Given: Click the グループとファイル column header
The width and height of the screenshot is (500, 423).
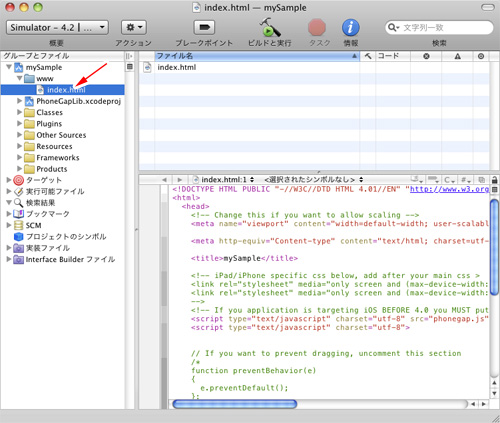Looking at the screenshot, I should [63, 56].
